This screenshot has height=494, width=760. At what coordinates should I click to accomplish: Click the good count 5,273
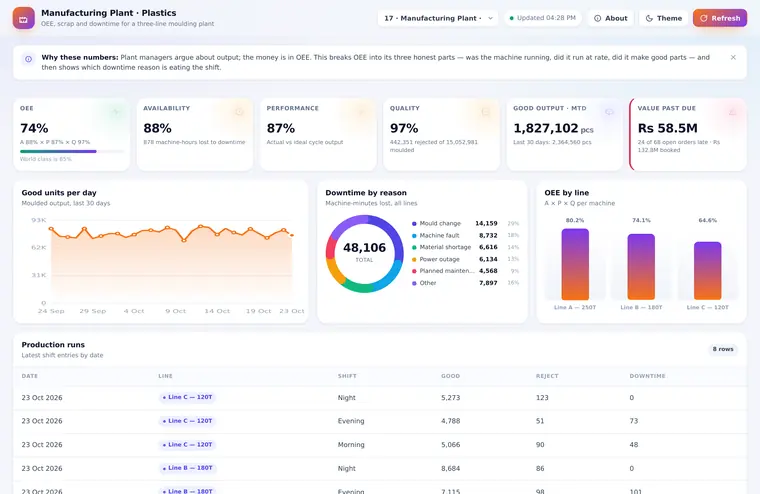click(x=450, y=398)
